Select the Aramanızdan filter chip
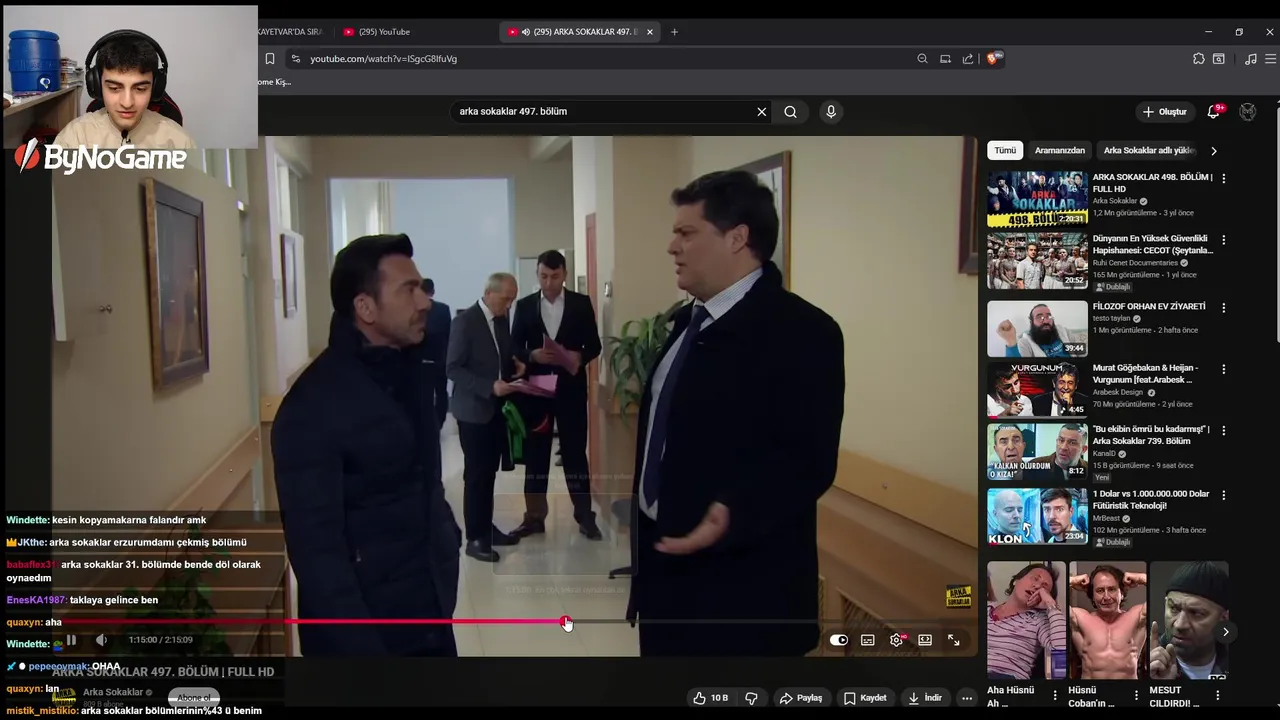This screenshot has height=720, width=1280. tap(1060, 150)
